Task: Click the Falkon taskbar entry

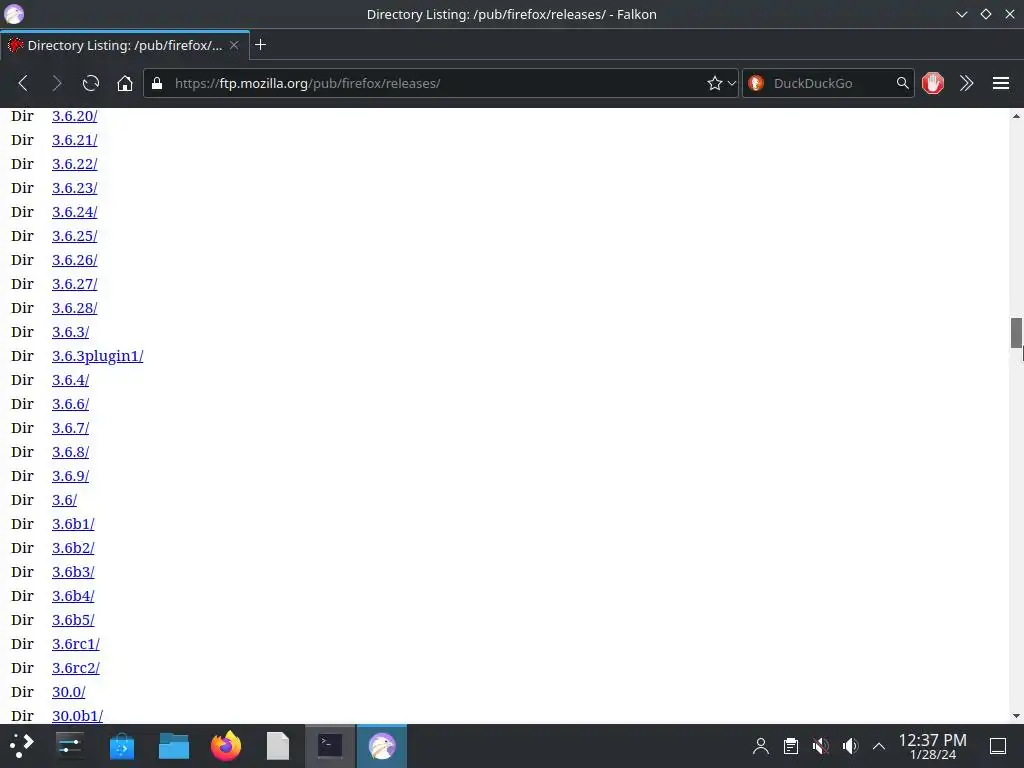Action: click(382, 746)
